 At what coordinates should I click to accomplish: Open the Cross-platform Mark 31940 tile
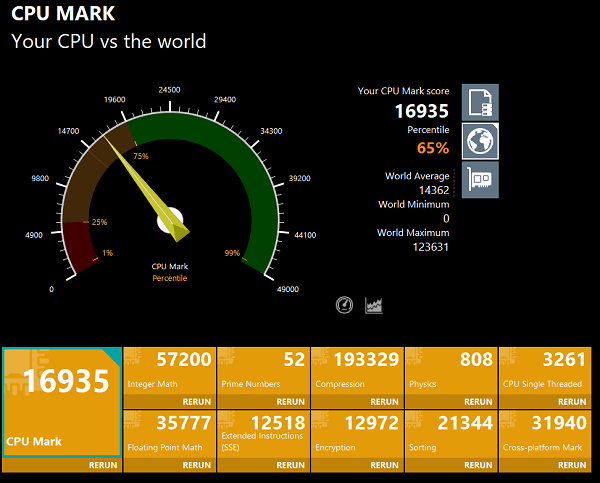click(x=545, y=434)
